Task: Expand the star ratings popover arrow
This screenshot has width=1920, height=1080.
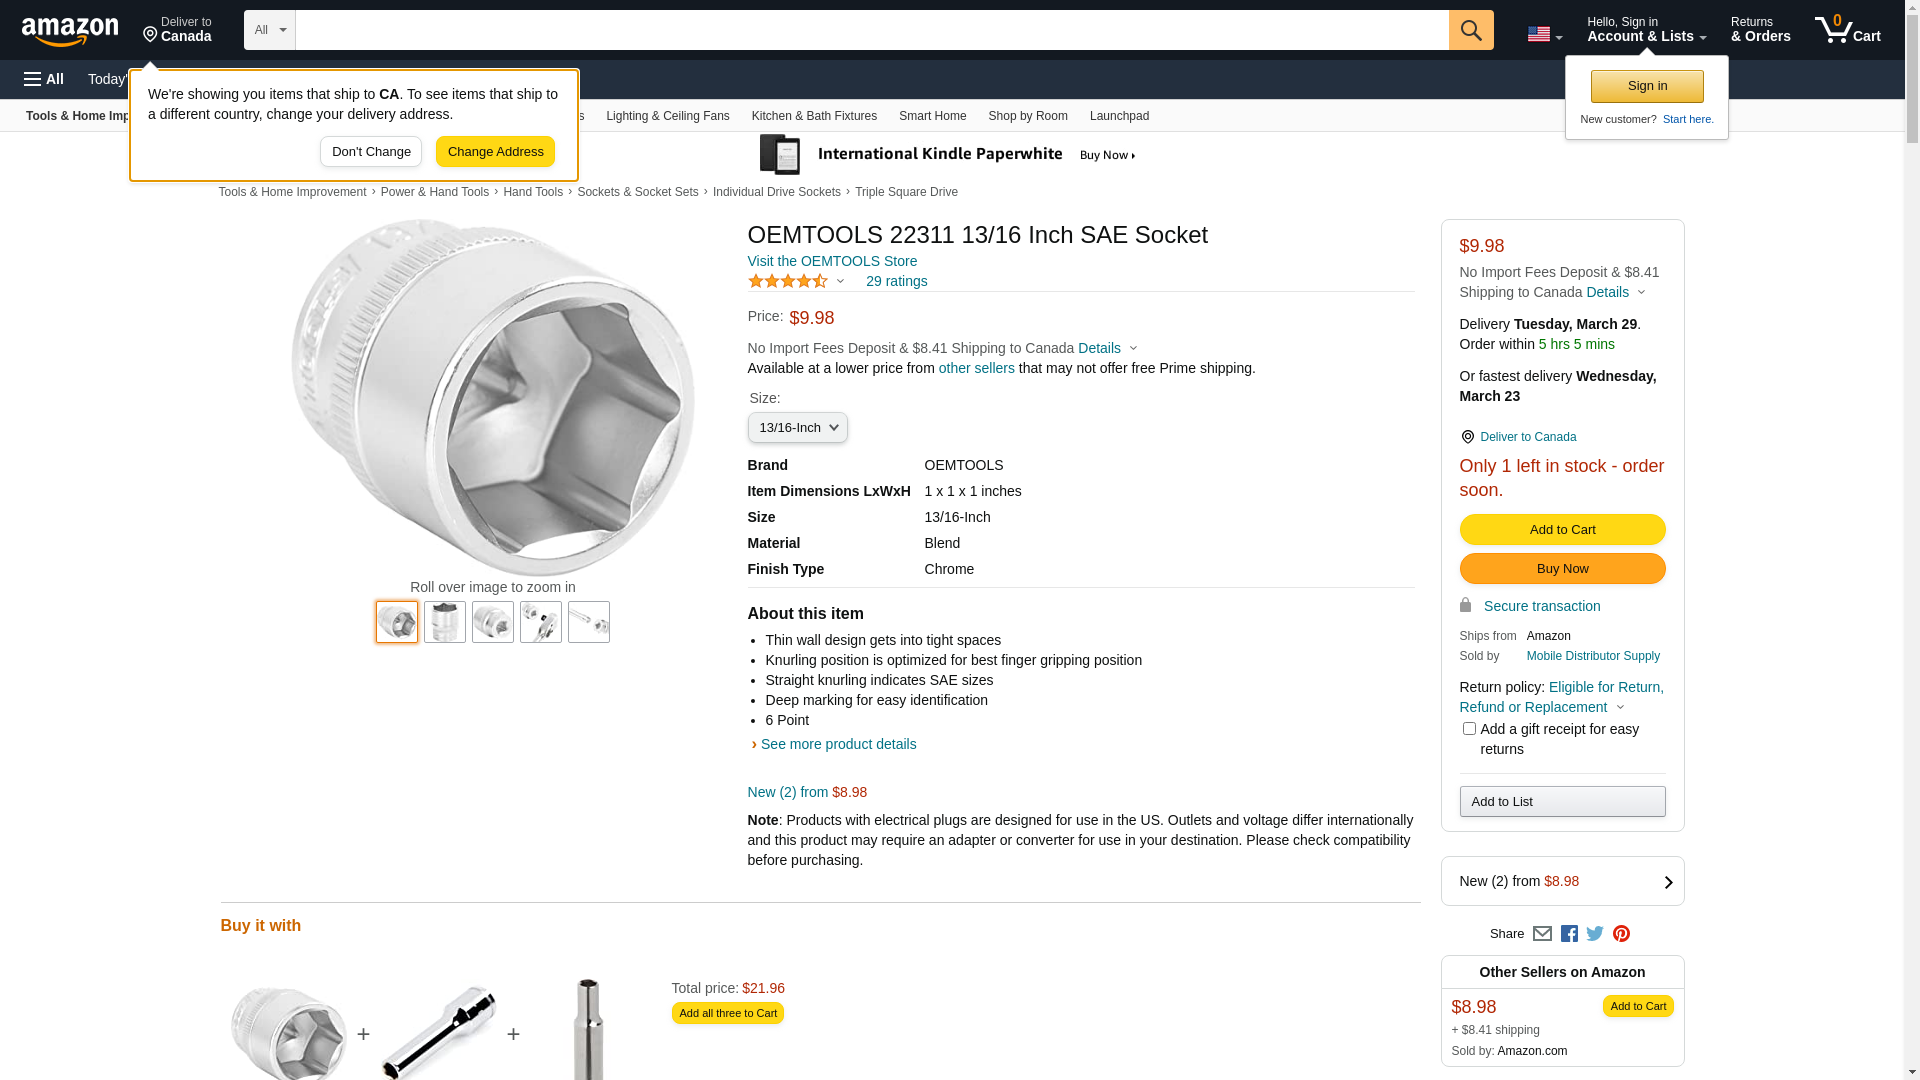Action: 840,281
